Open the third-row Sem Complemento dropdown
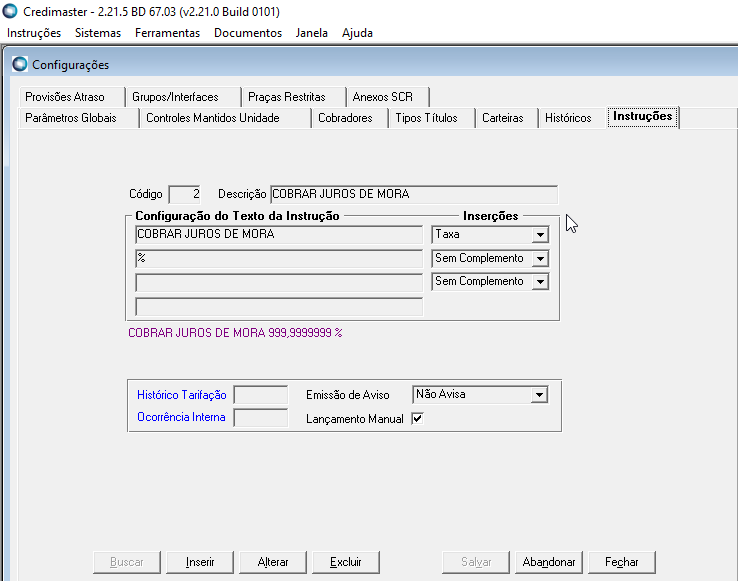The height and width of the screenshot is (581, 738). [540, 282]
